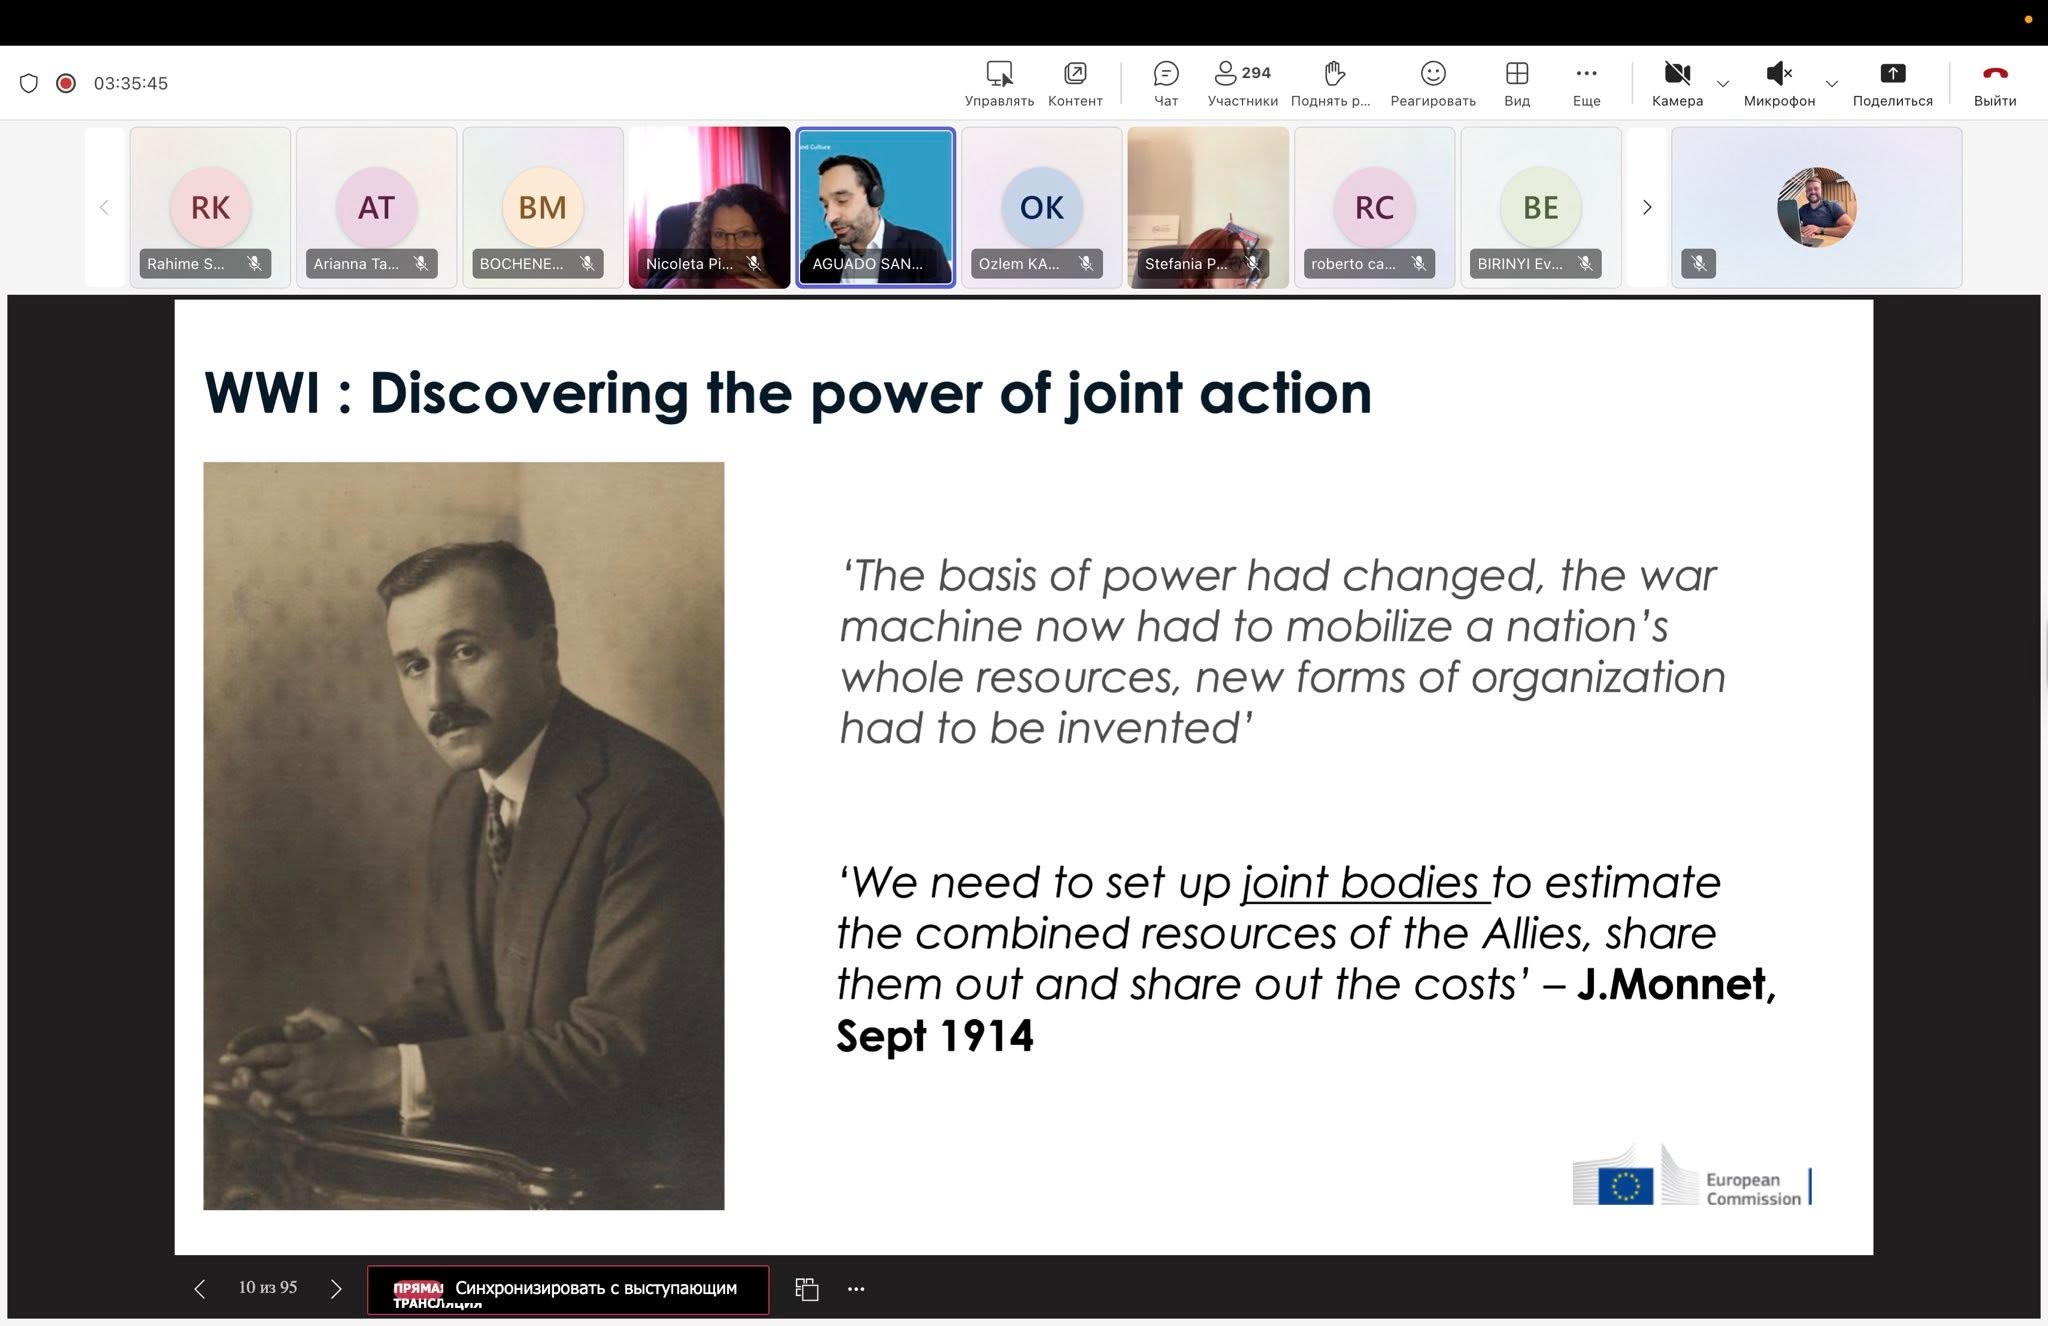
Task: Select Rahime S... participant tile
Action: (x=210, y=207)
